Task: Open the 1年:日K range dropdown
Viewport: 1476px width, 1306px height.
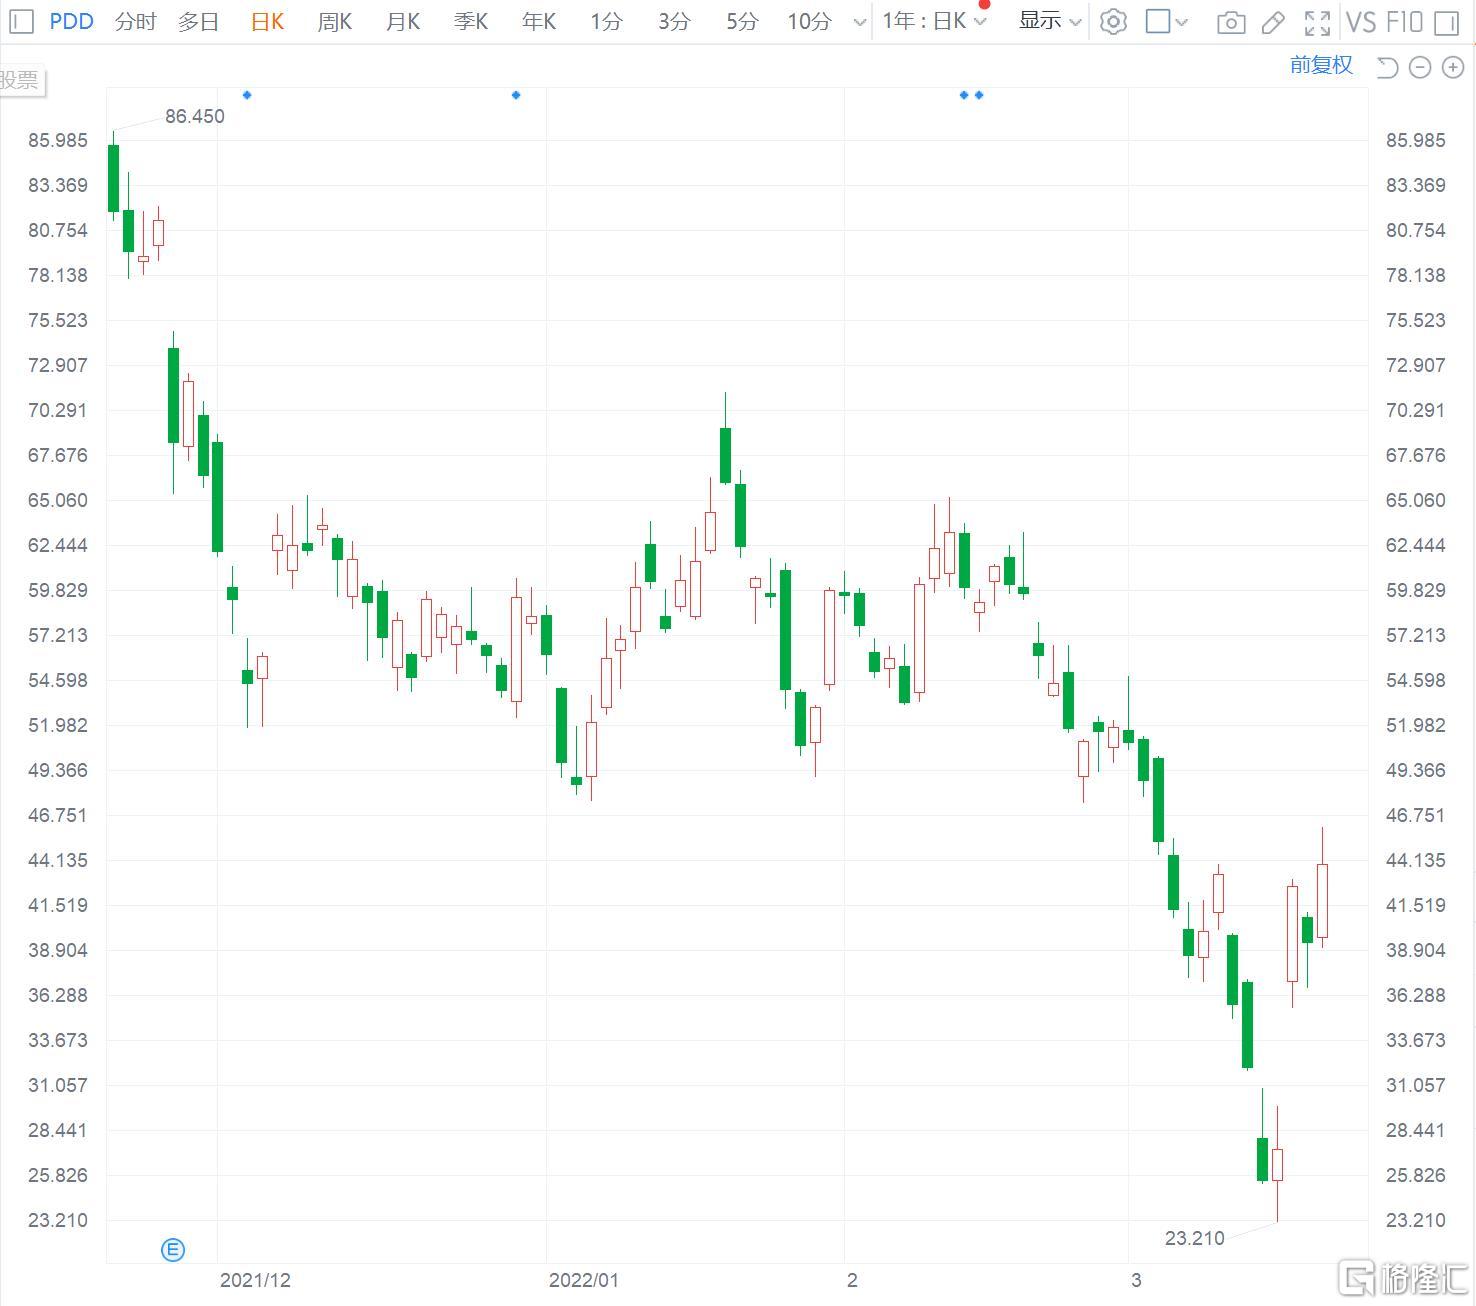Action: click(934, 21)
